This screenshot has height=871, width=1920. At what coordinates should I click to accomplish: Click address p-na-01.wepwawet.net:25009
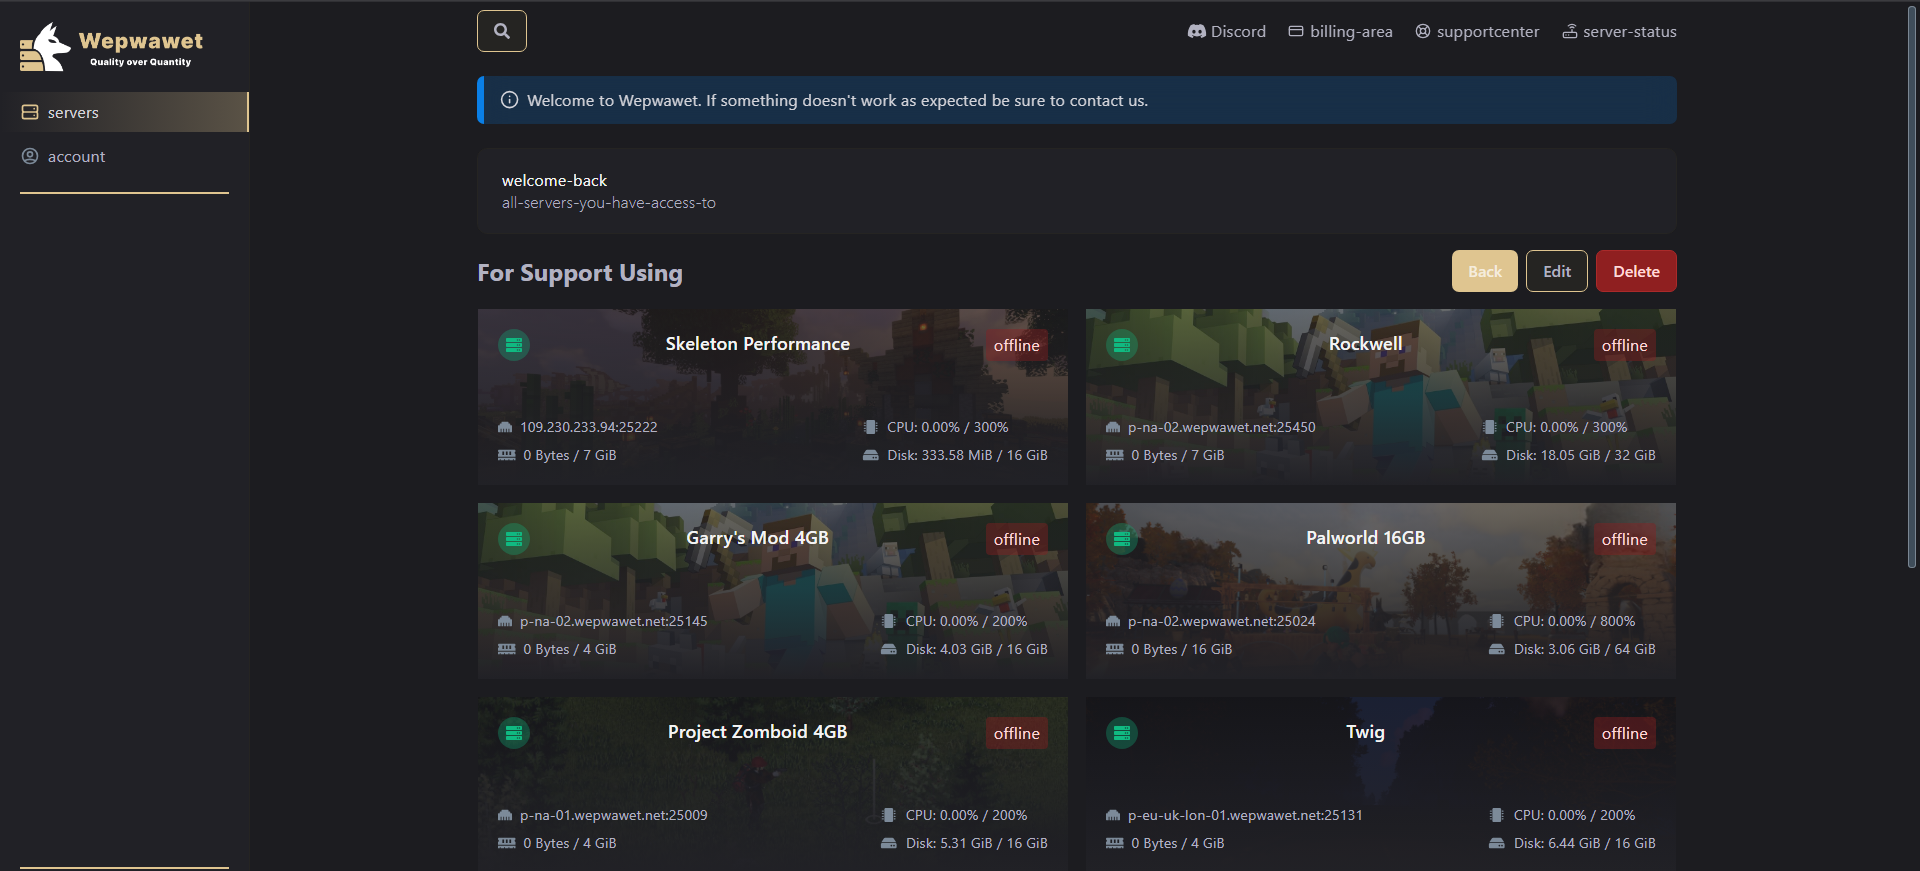[x=614, y=815]
